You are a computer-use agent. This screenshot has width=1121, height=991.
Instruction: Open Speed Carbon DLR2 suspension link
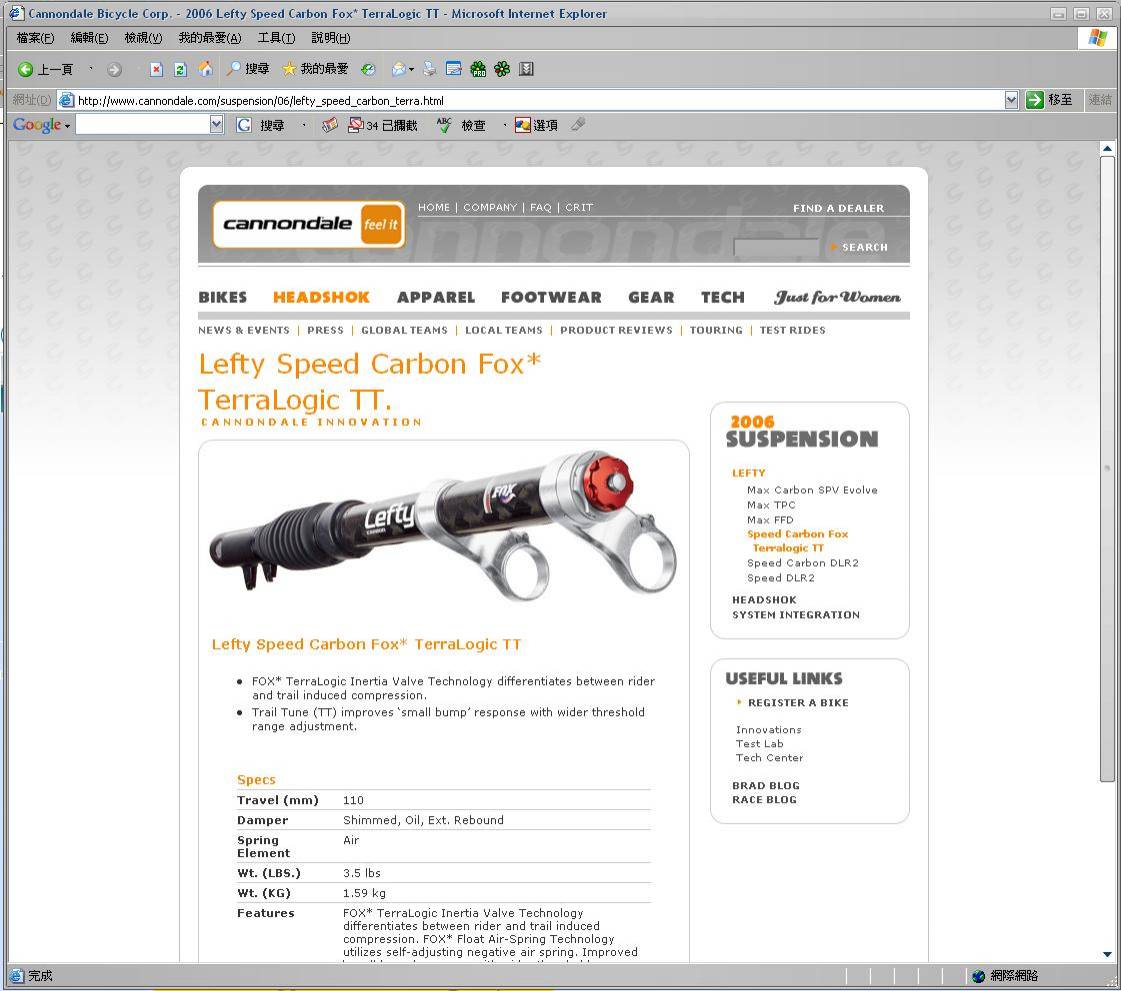(x=803, y=563)
